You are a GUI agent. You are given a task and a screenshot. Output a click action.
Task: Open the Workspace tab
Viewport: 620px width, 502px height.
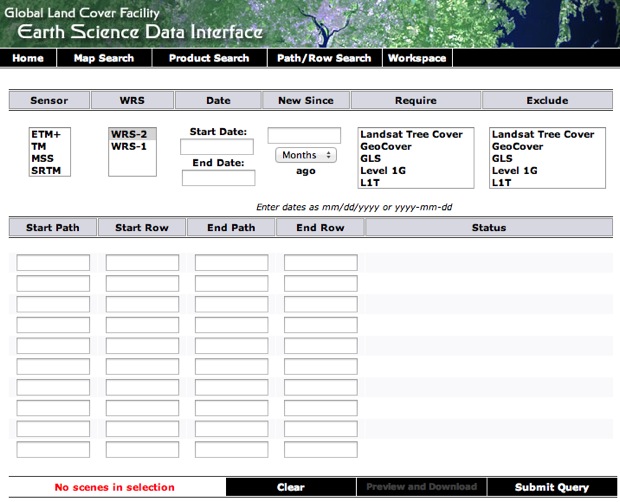[417, 58]
